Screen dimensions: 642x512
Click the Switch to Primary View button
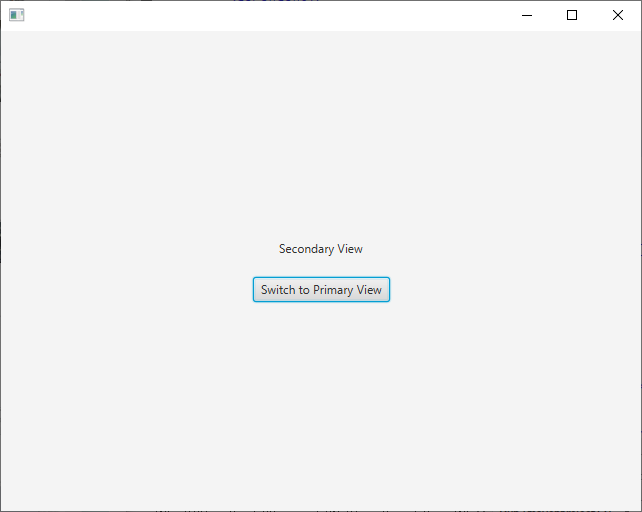click(321, 290)
